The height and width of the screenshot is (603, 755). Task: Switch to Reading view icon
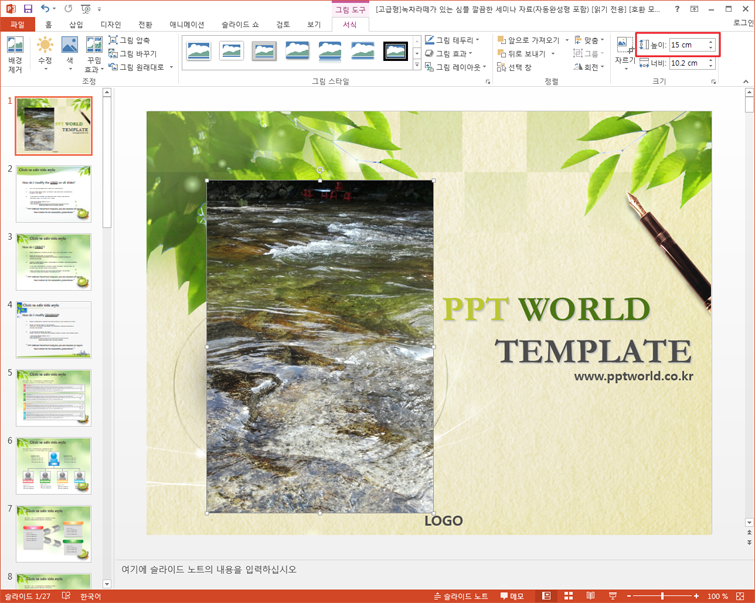590,596
